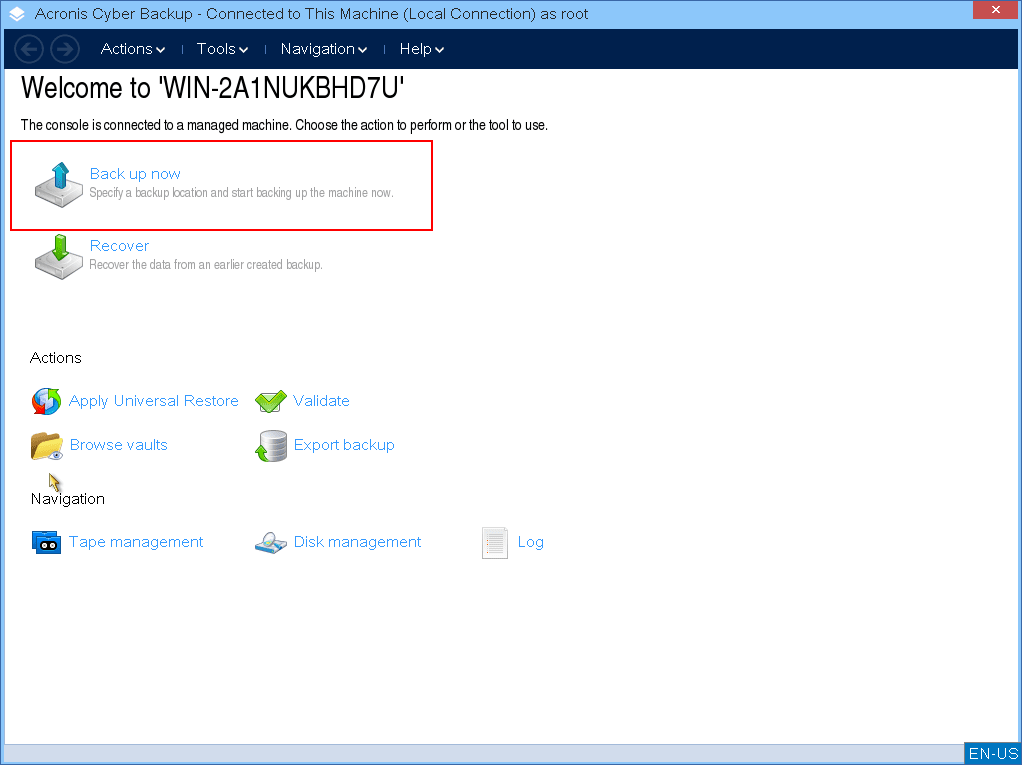Open the Navigation dropdown menu

(x=324, y=49)
